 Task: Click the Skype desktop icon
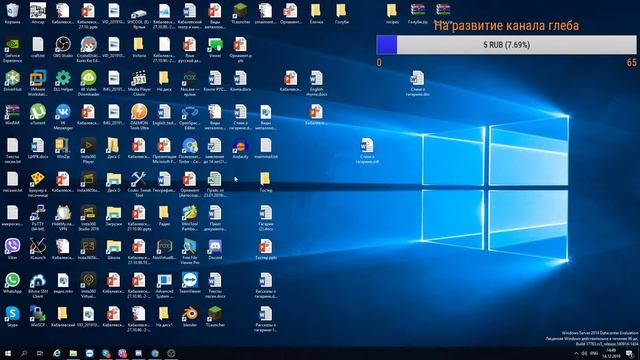12,317
